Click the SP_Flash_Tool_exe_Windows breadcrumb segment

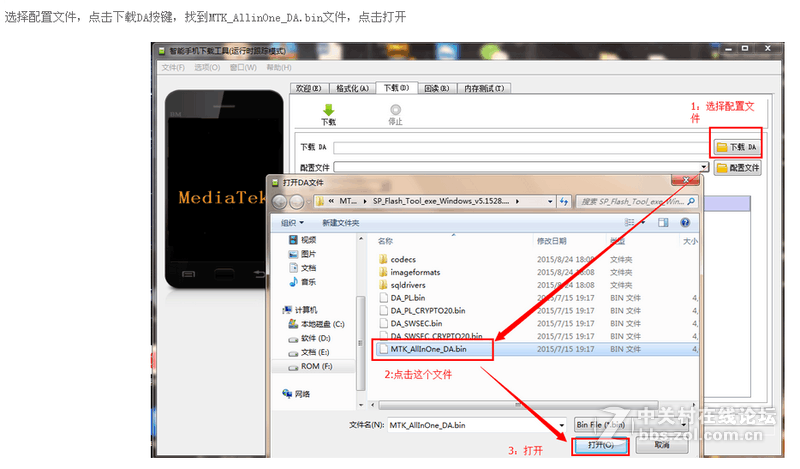pyautogui.click(x=441, y=201)
